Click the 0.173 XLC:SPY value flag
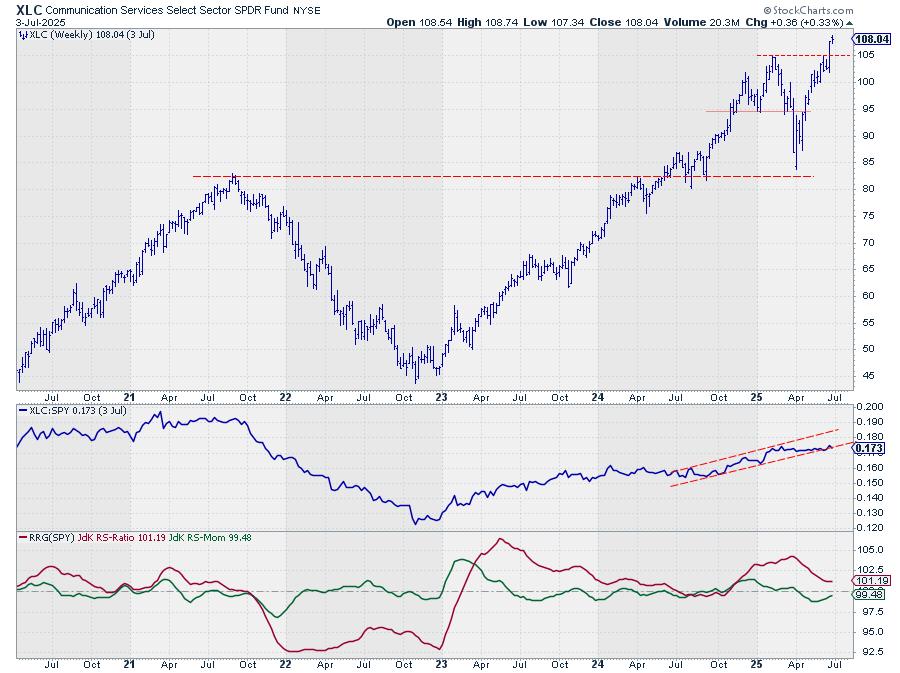This screenshot has height=673, width=900. (x=869, y=449)
